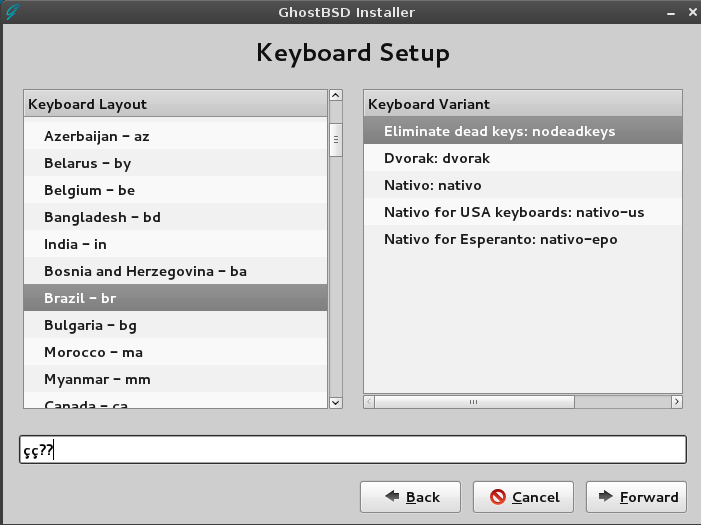Choose Belgium - be layout

176,190
